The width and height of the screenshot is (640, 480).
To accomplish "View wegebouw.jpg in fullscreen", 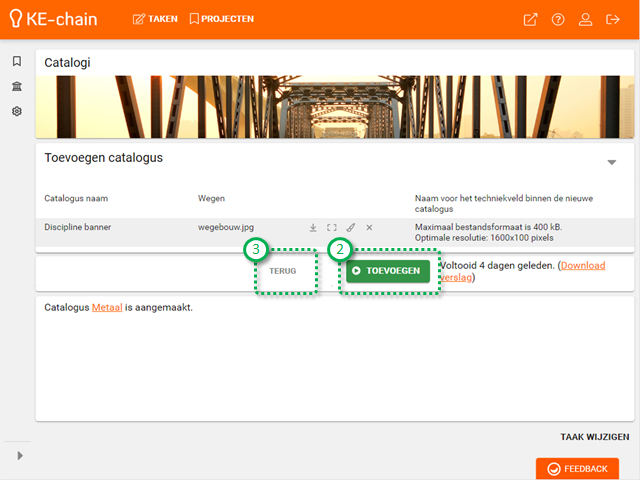I will tap(331, 228).
